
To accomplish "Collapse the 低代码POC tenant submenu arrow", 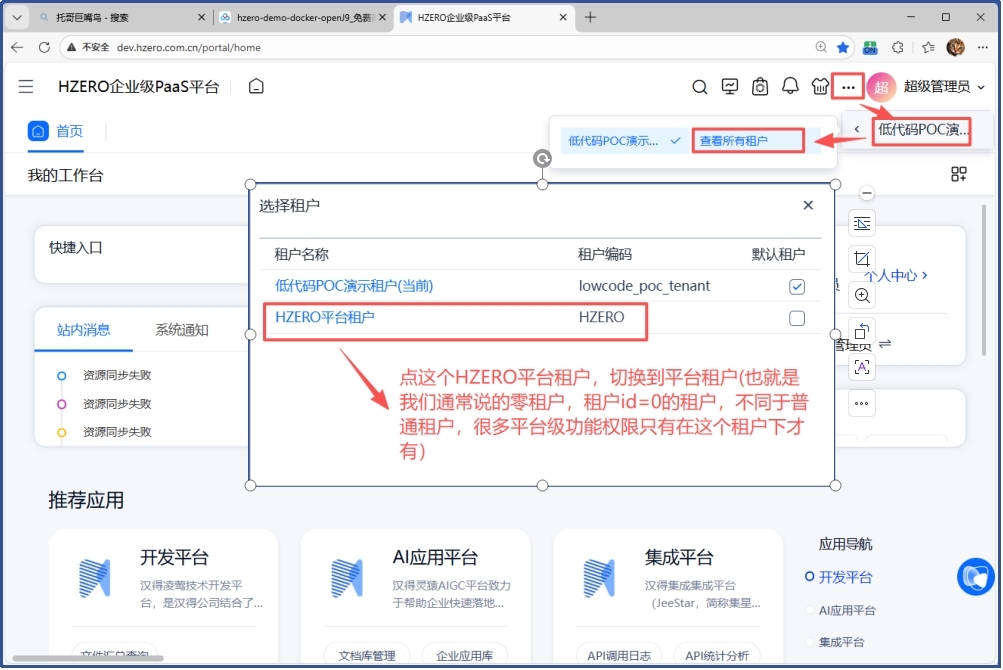I will 857,129.
